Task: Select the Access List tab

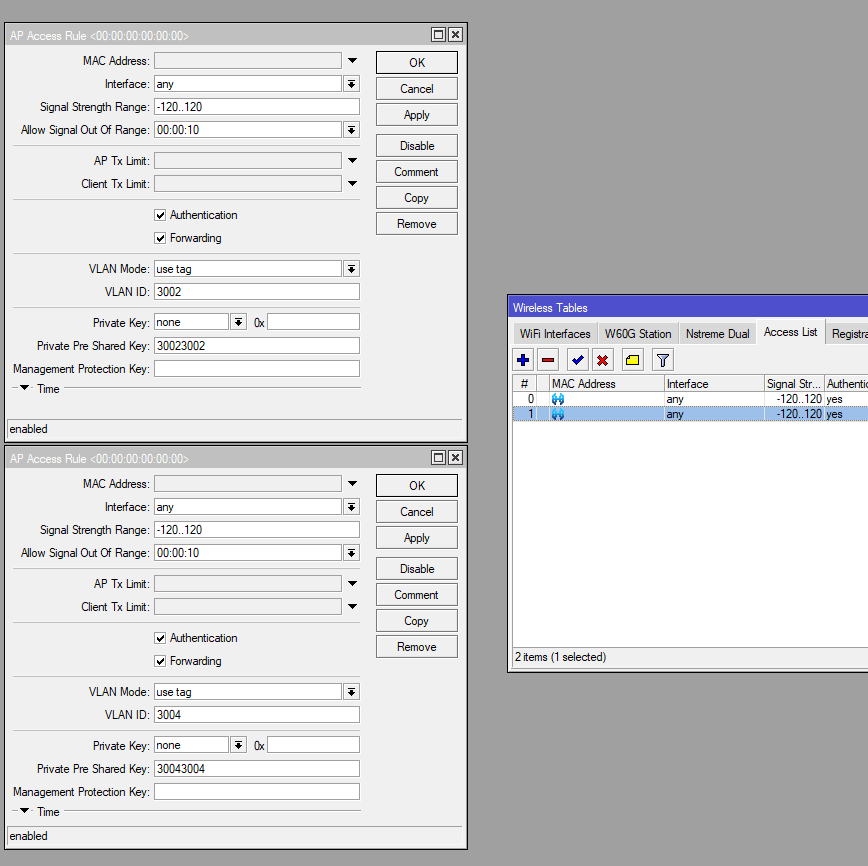Action: point(790,332)
